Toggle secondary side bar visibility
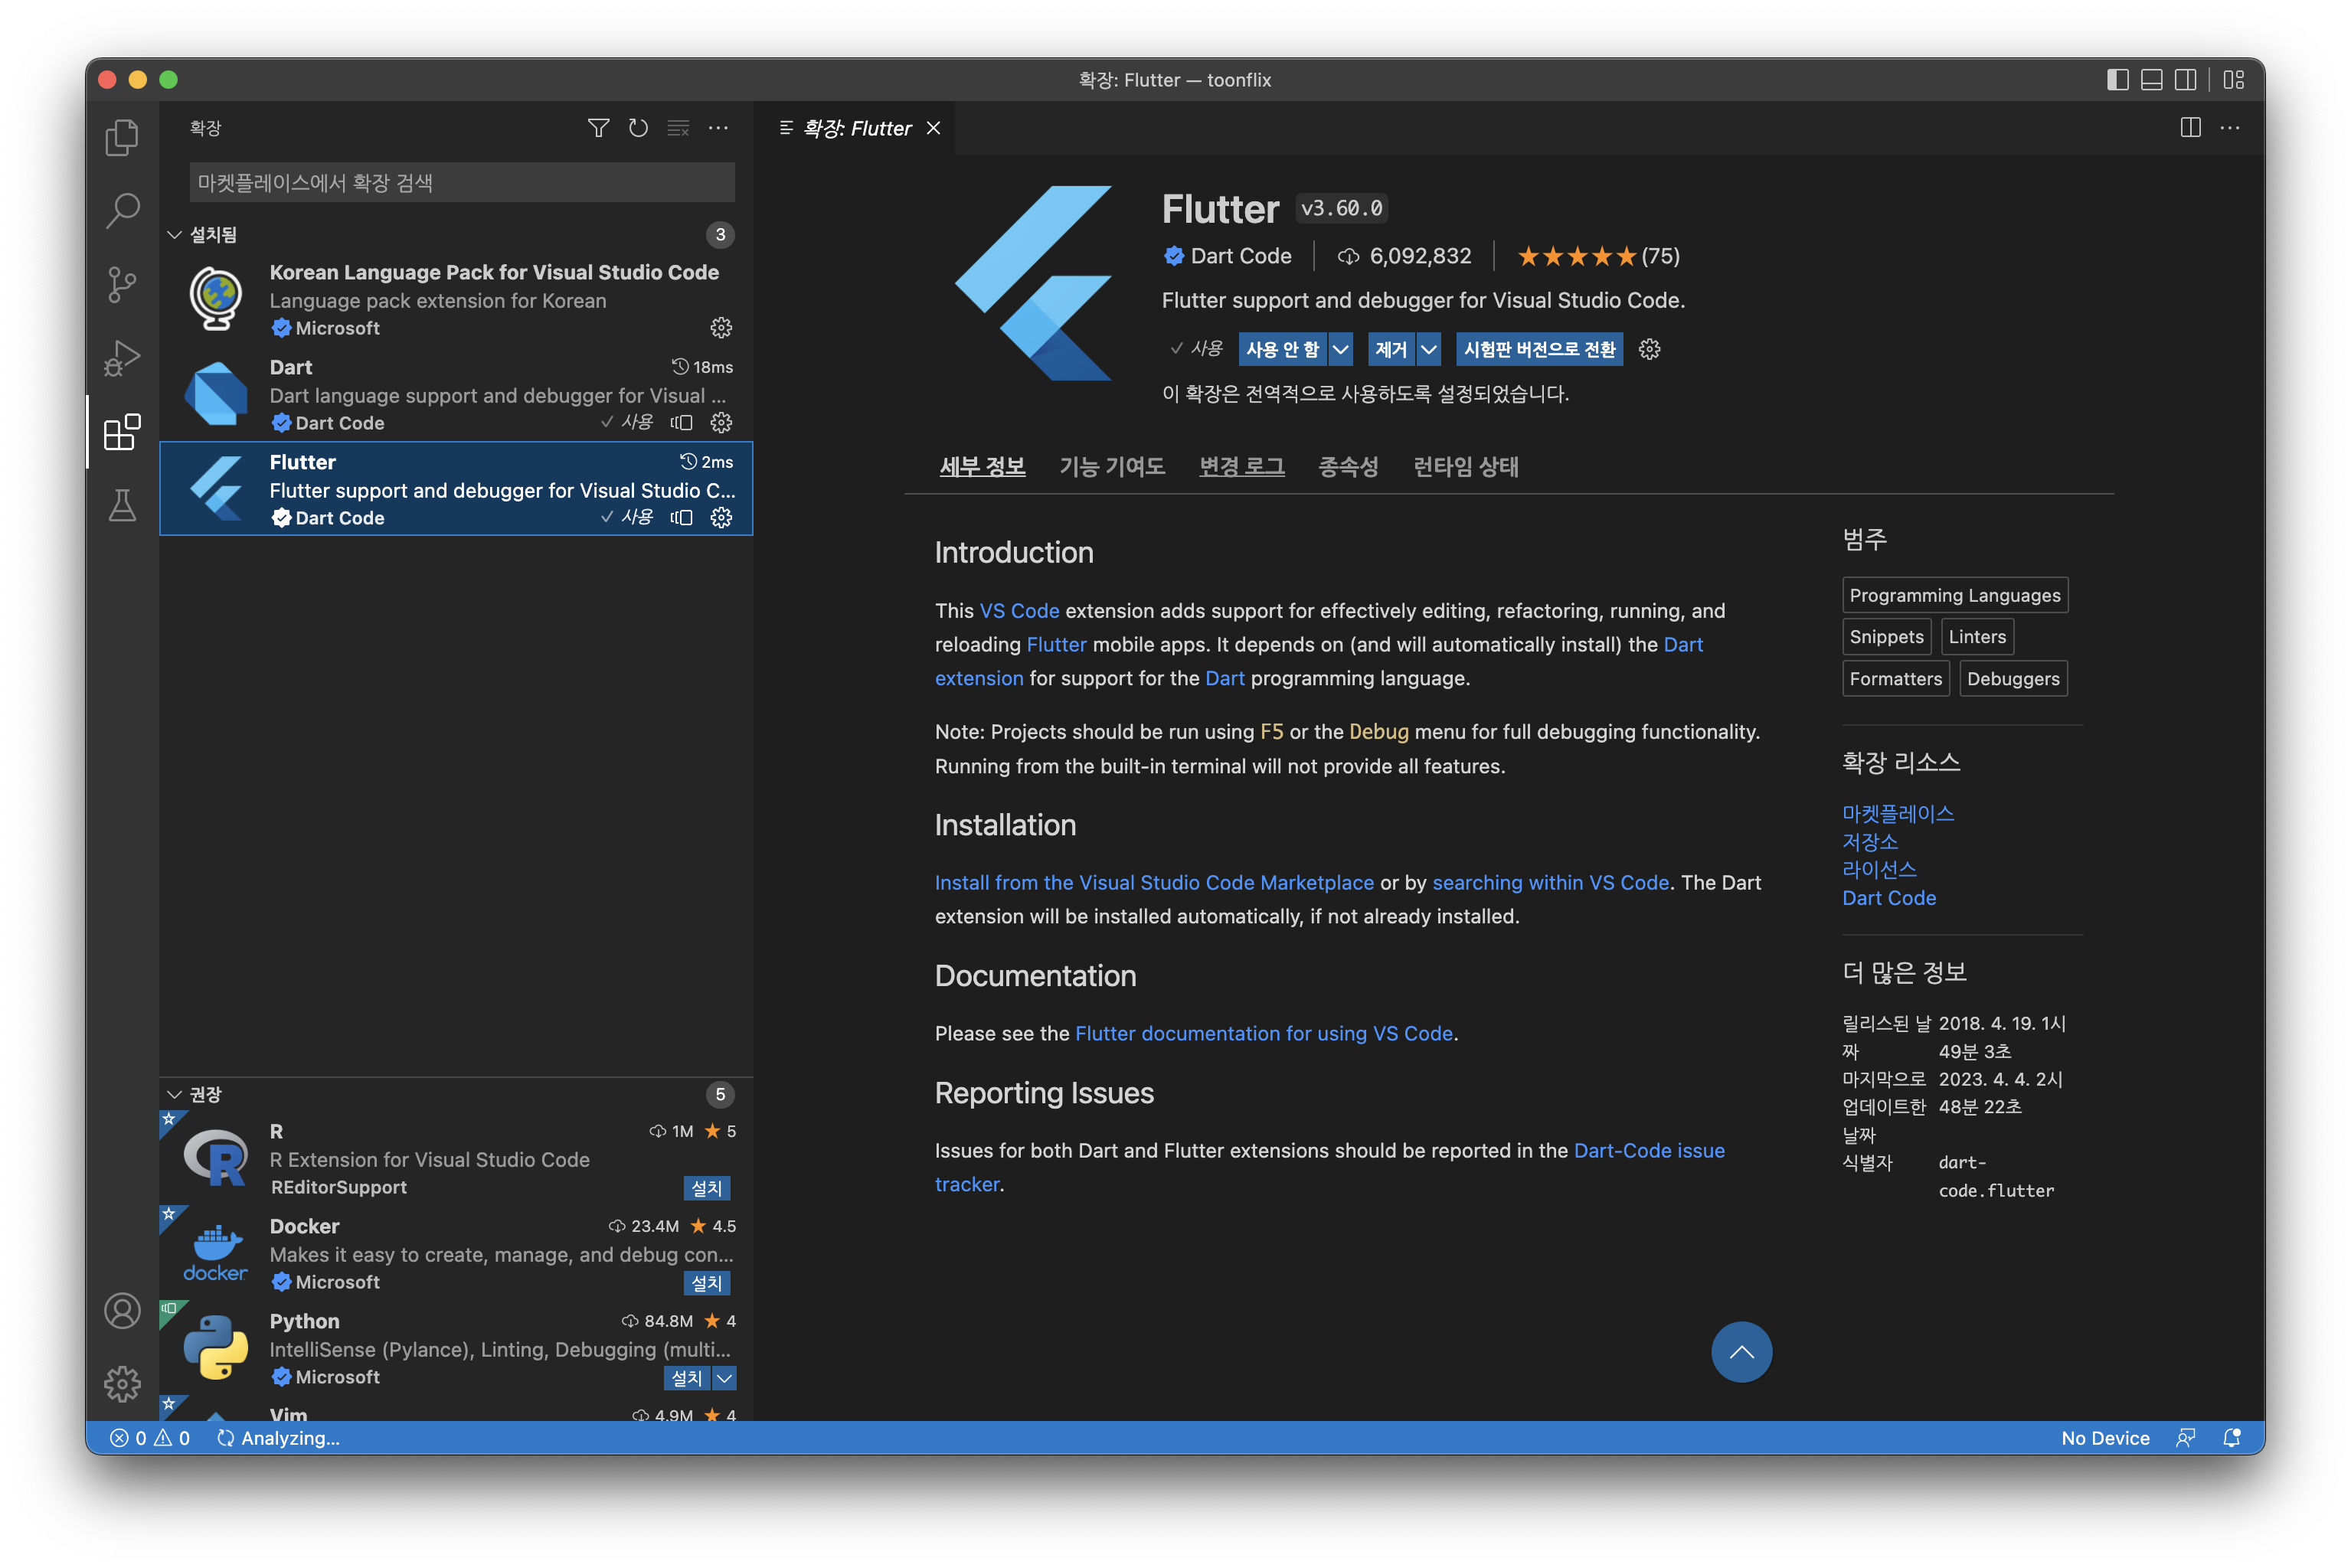 tap(2186, 80)
